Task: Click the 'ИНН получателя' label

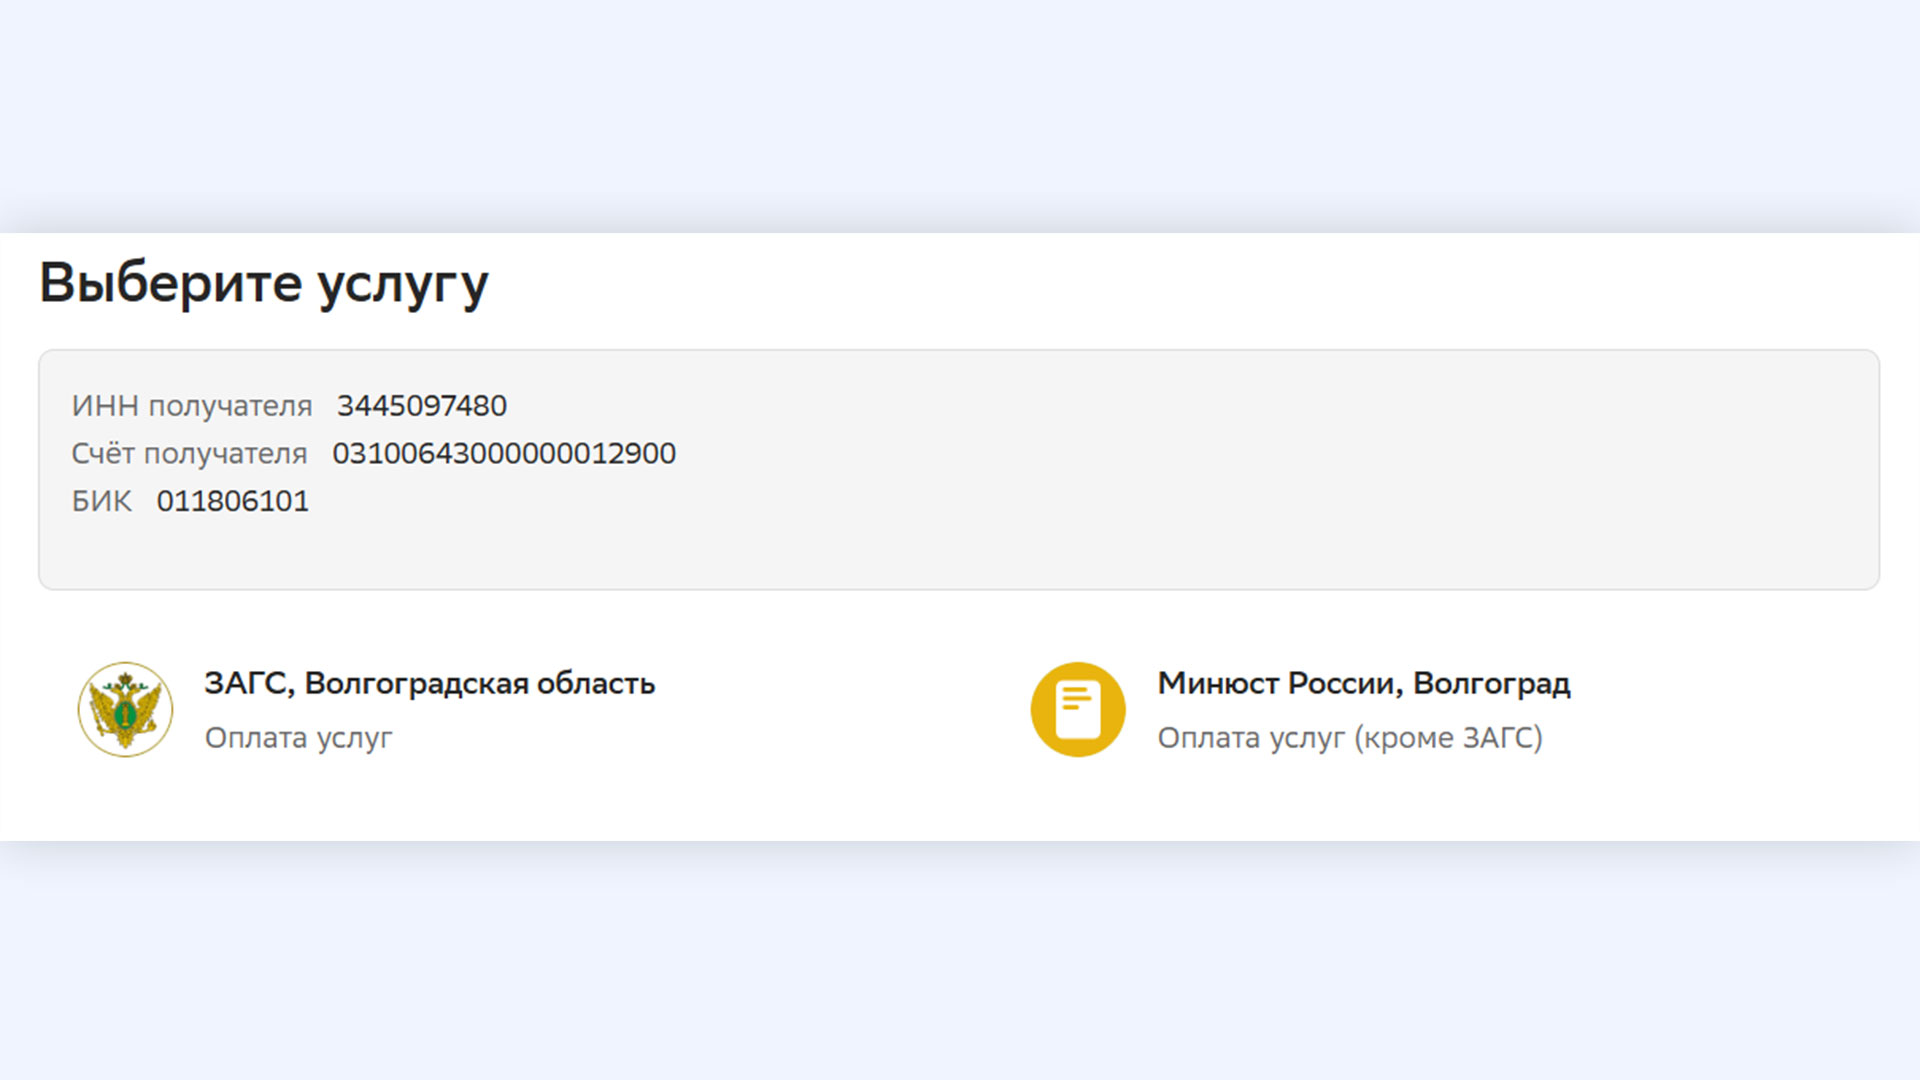Action: click(x=192, y=406)
